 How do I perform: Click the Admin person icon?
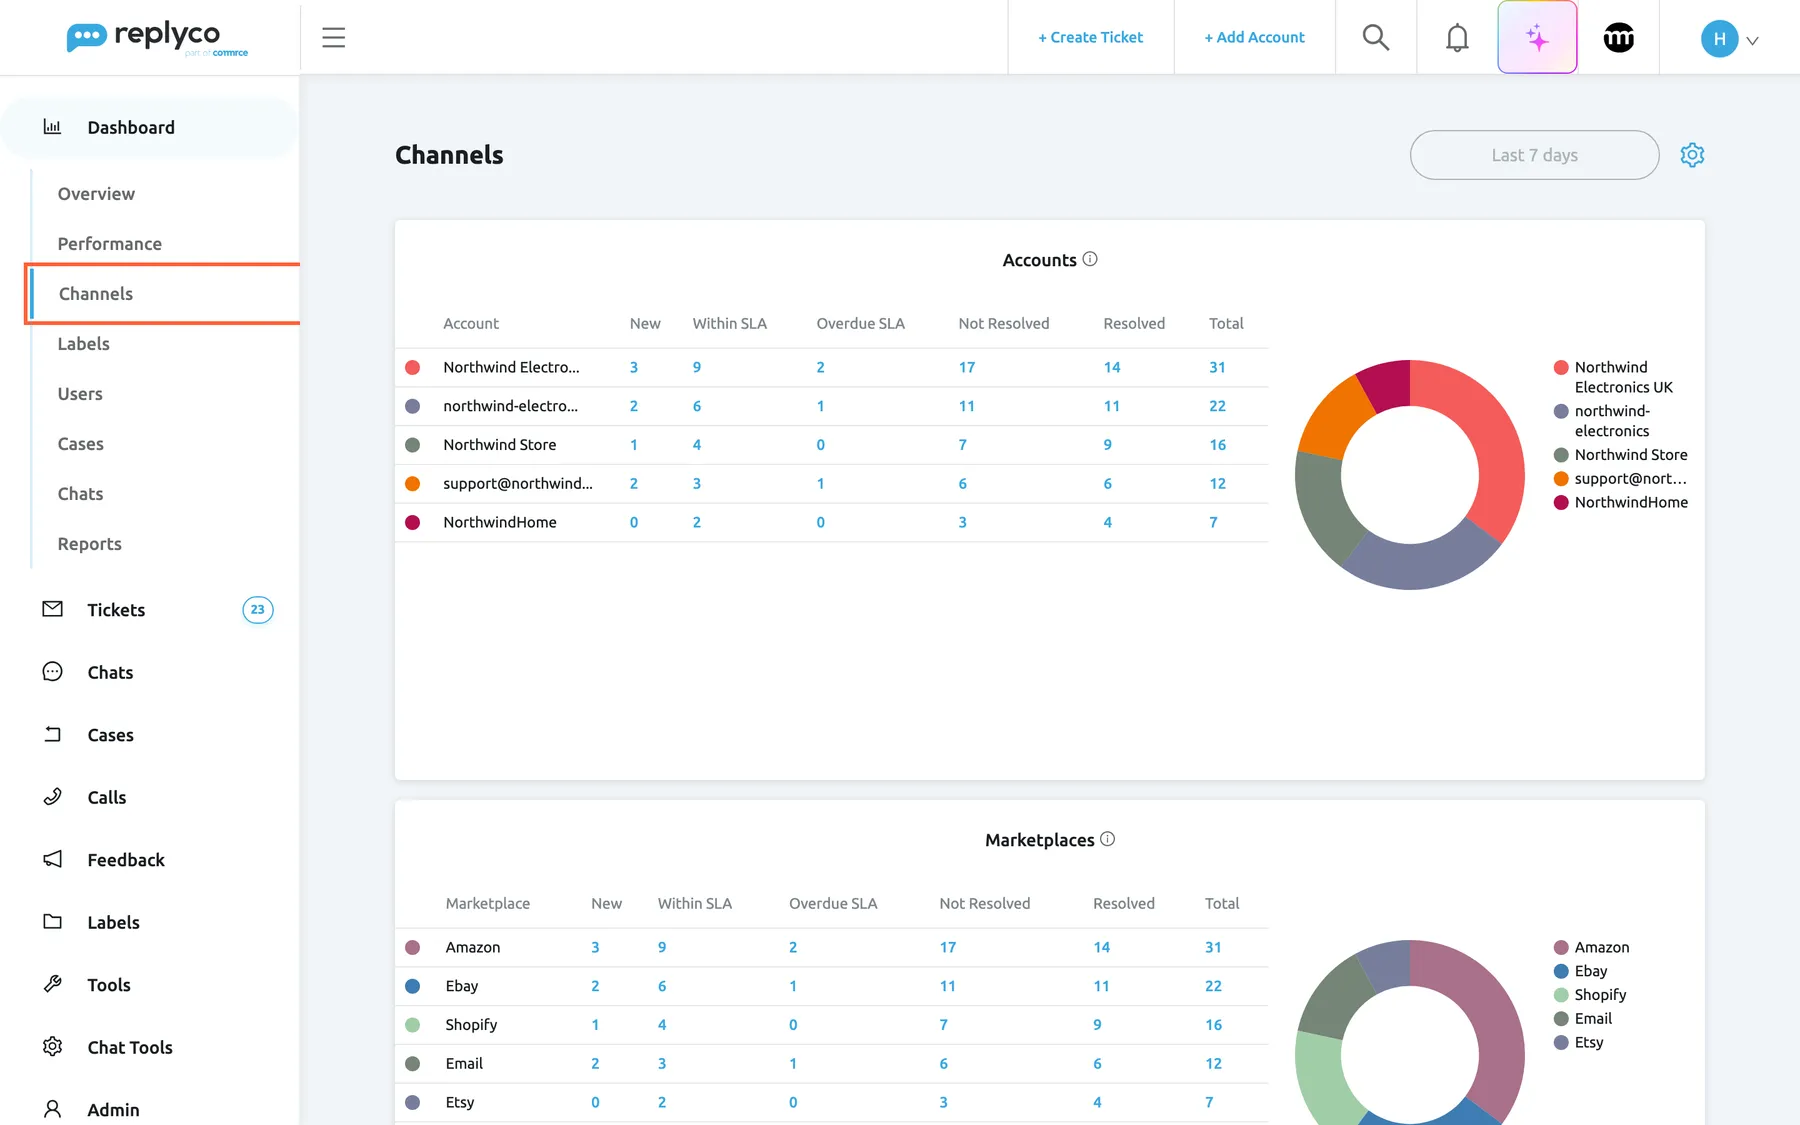(x=53, y=1109)
